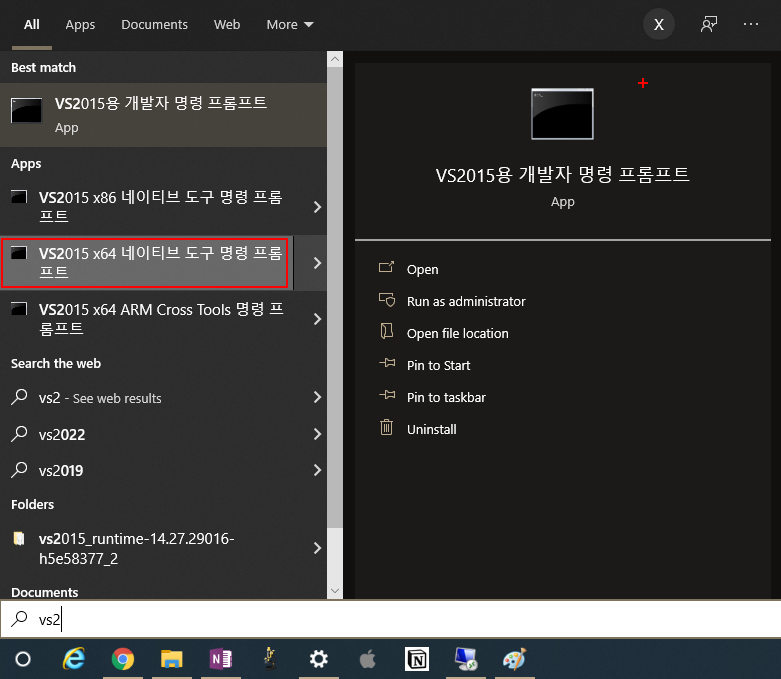Expand the vs2015_runtime folder arrow
The image size is (781, 679).
pyautogui.click(x=317, y=548)
